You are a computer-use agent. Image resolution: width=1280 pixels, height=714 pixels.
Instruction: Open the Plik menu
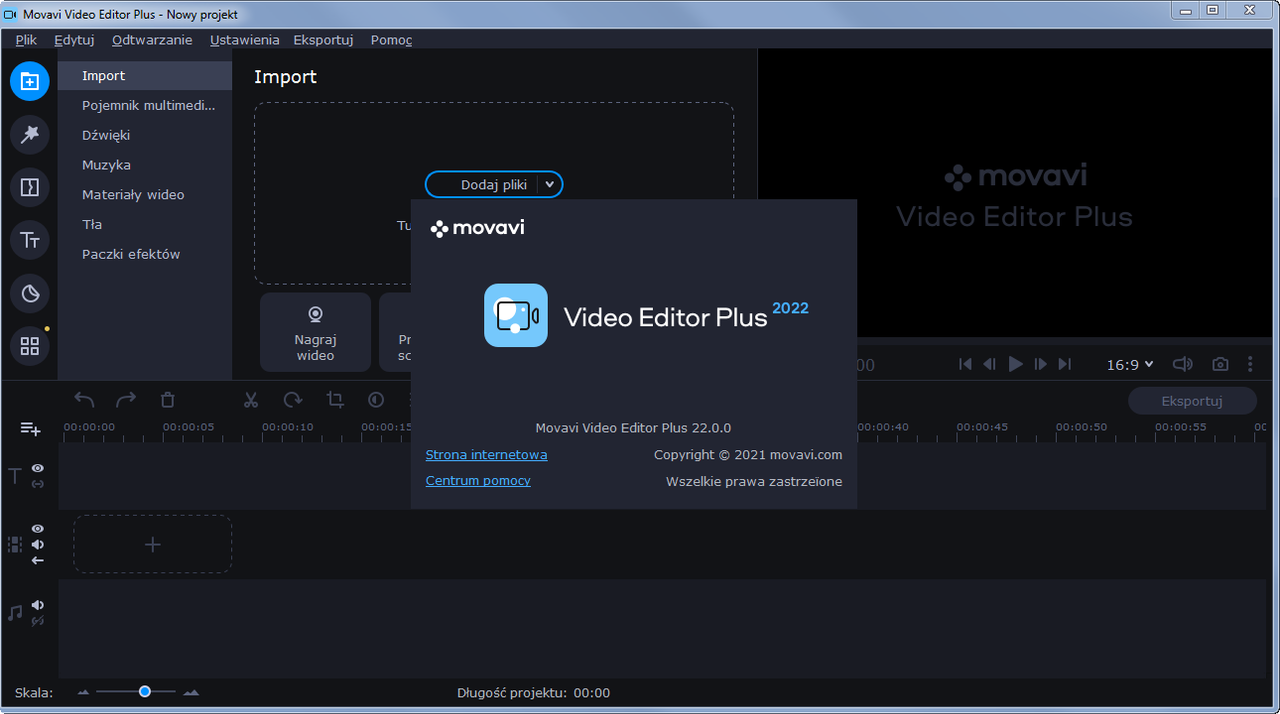click(x=26, y=40)
